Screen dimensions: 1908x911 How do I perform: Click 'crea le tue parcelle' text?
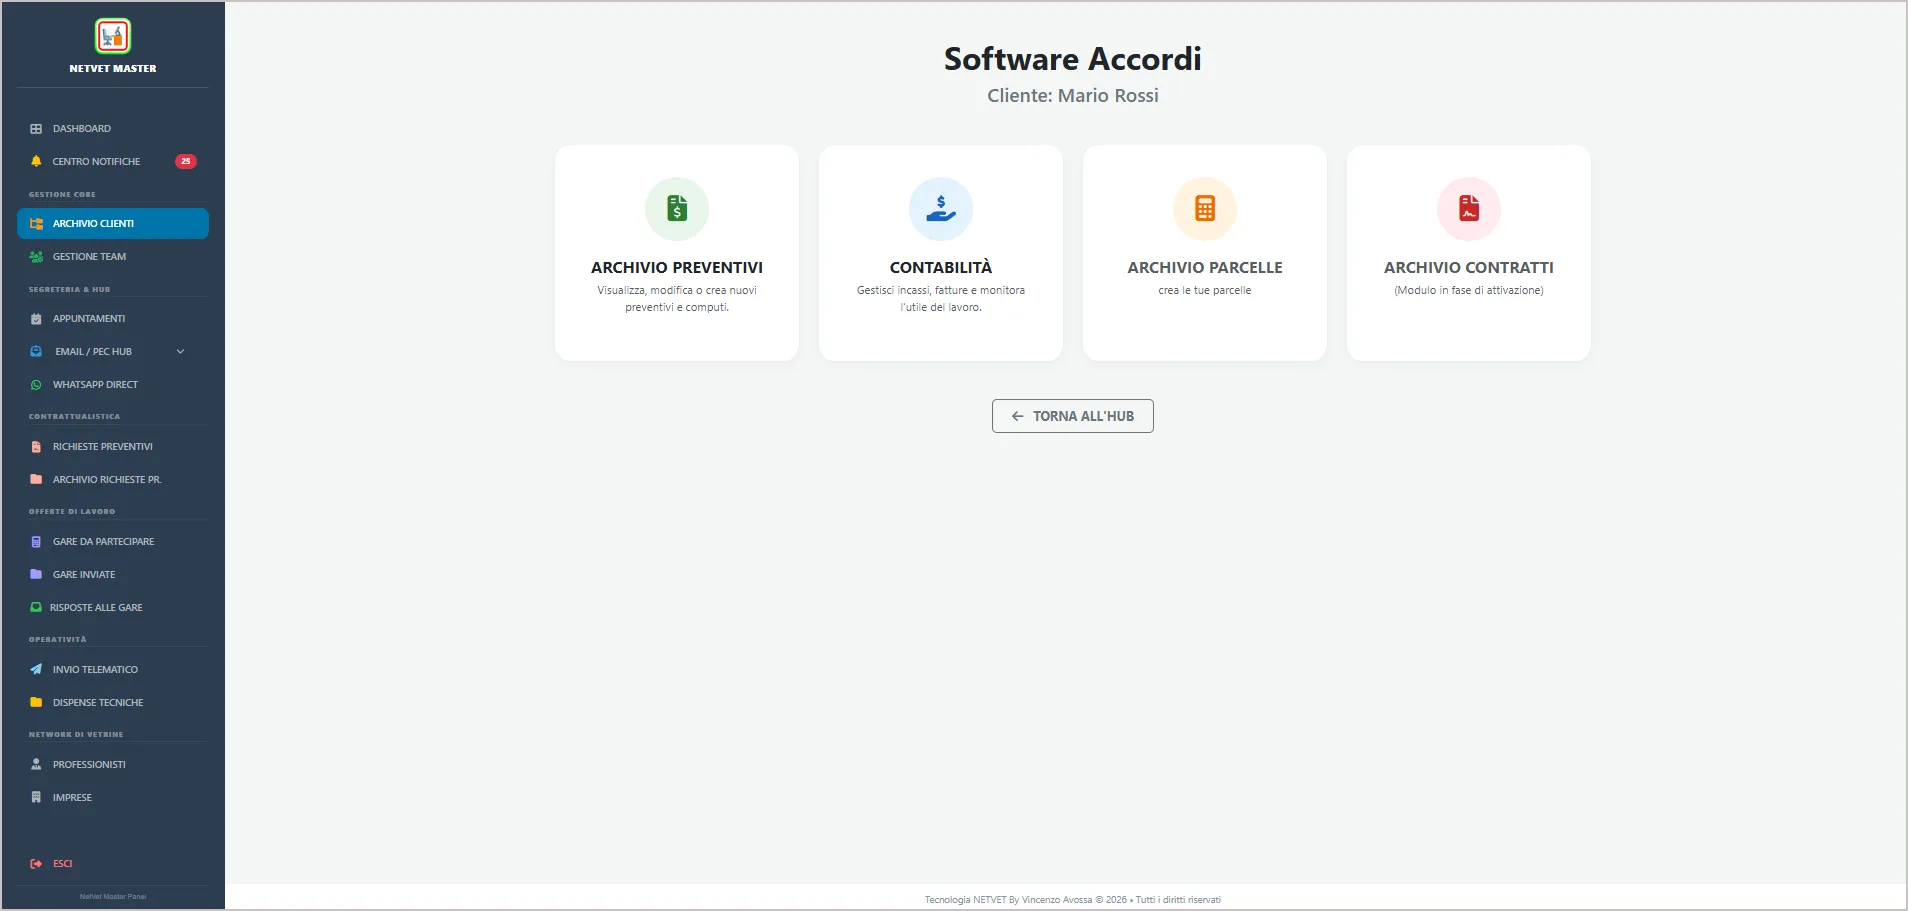tap(1205, 291)
